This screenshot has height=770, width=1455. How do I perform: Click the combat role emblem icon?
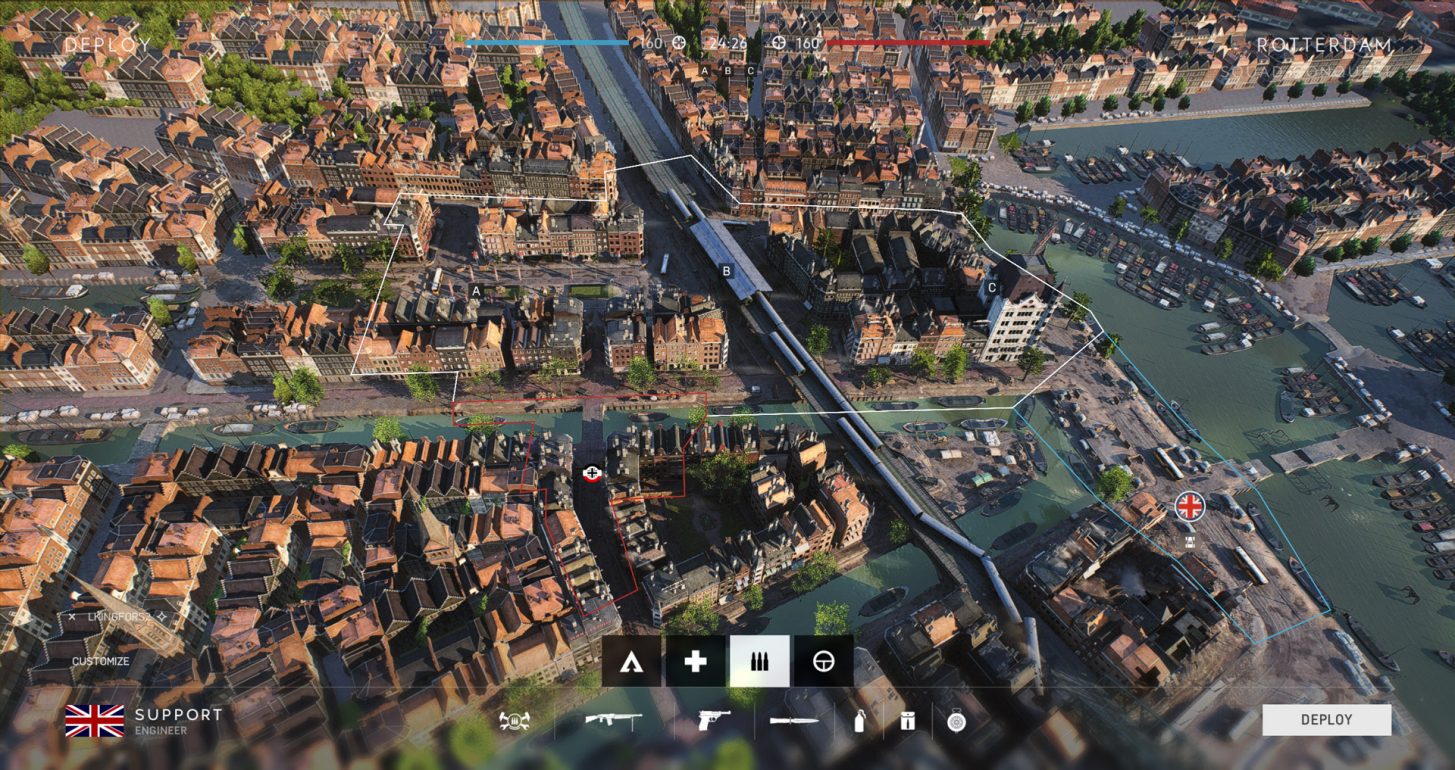(514, 720)
